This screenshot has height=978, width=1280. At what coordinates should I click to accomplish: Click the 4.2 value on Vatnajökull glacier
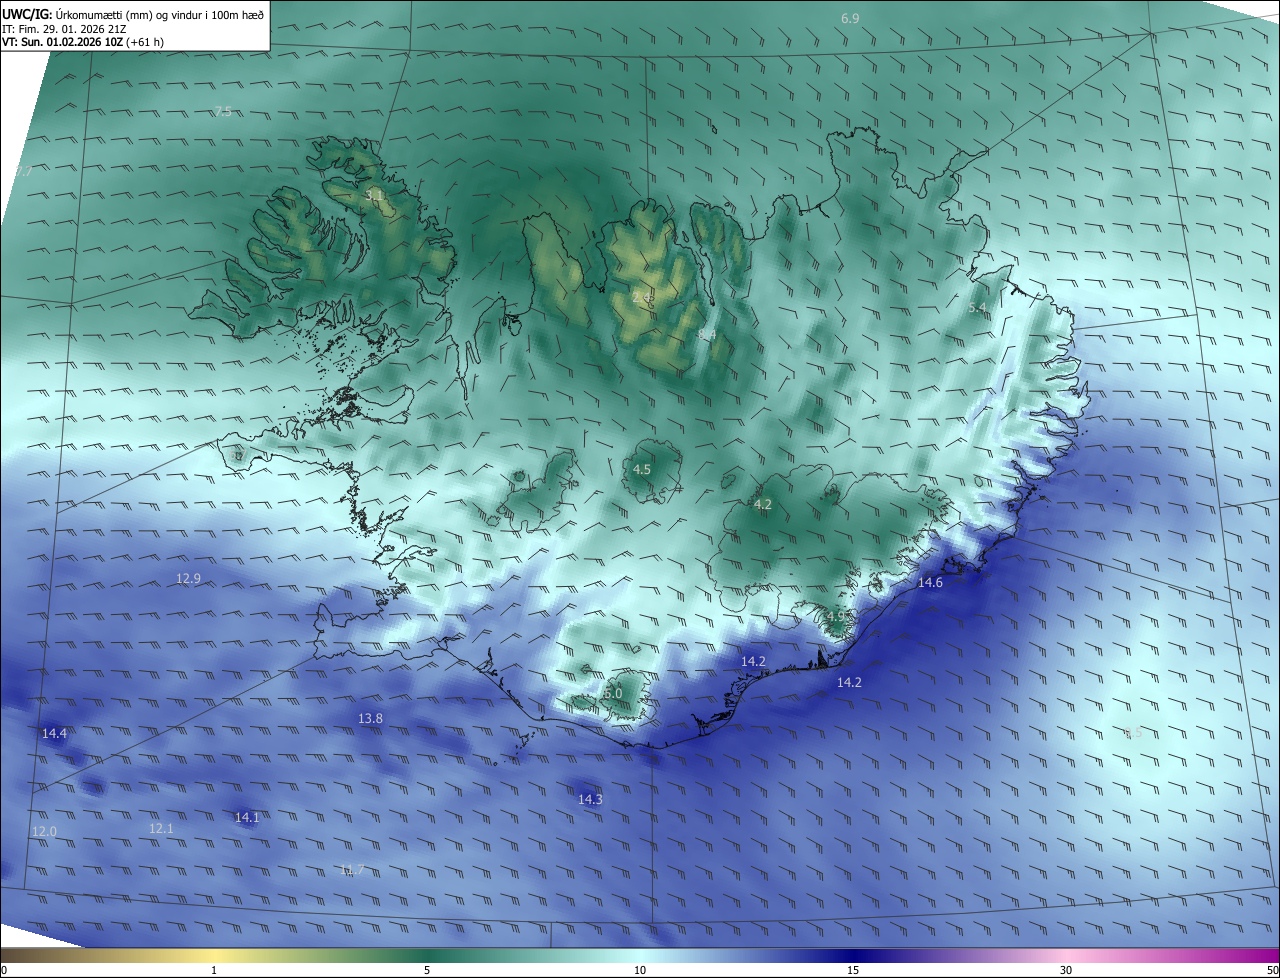point(763,504)
